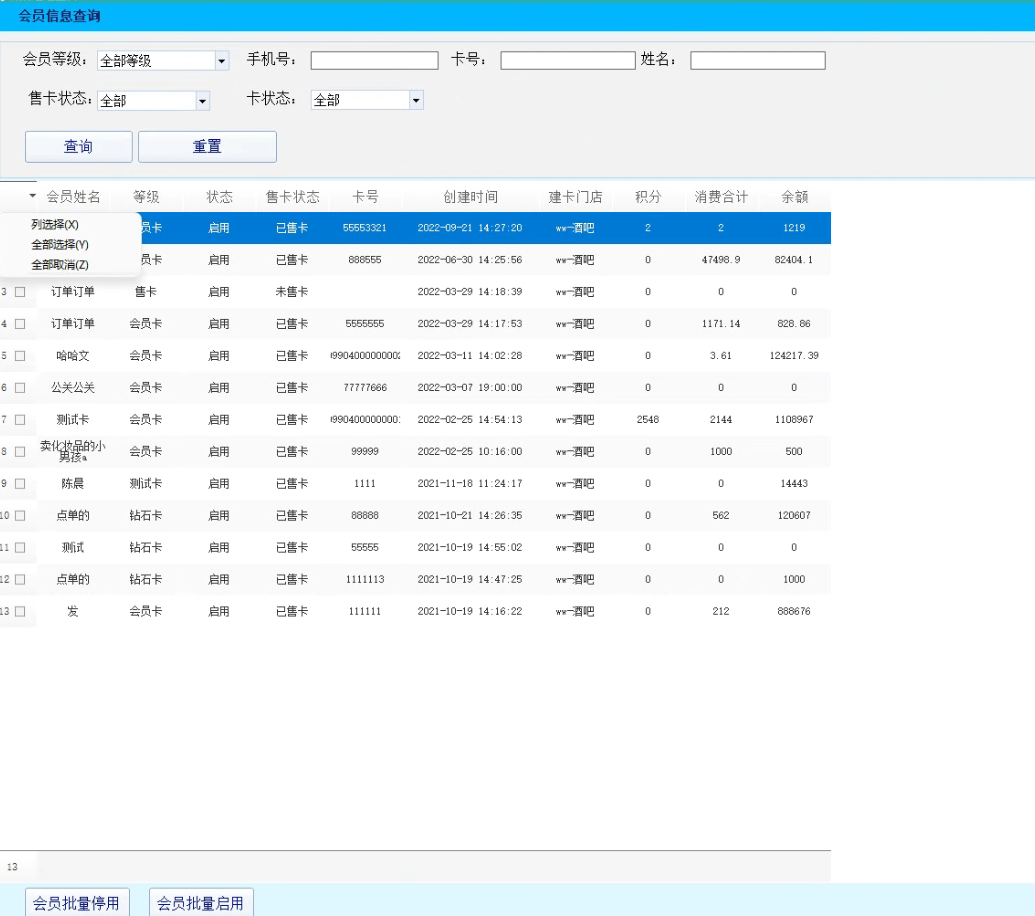This screenshot has height=916, width=1035.
Task: Click balance value 1108967
Action: tap(793, 420)
